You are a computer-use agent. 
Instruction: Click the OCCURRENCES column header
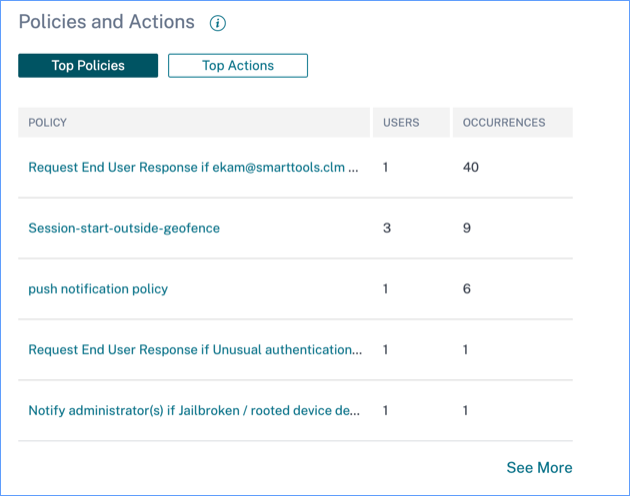[504, 123]
